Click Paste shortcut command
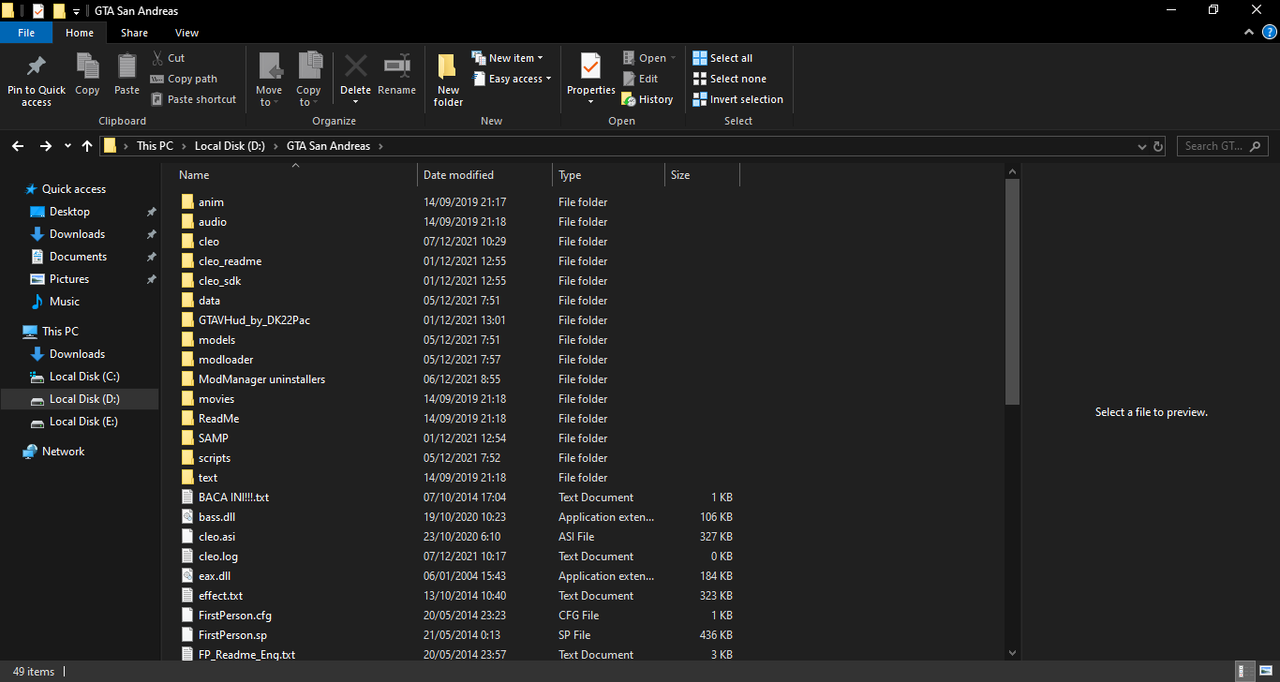The height and width of the screenshot is (682, 1280). click(x=194, y=99)
